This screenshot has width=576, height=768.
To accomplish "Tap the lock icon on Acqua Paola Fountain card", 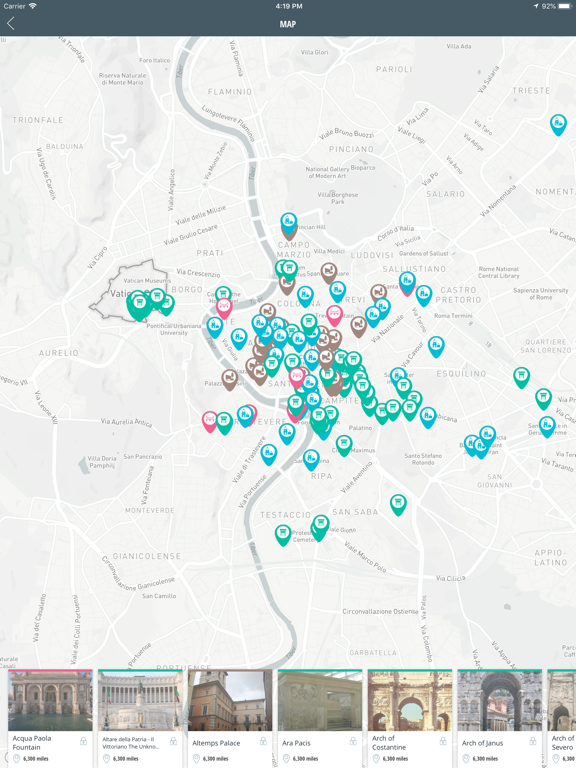I will 83,741.
